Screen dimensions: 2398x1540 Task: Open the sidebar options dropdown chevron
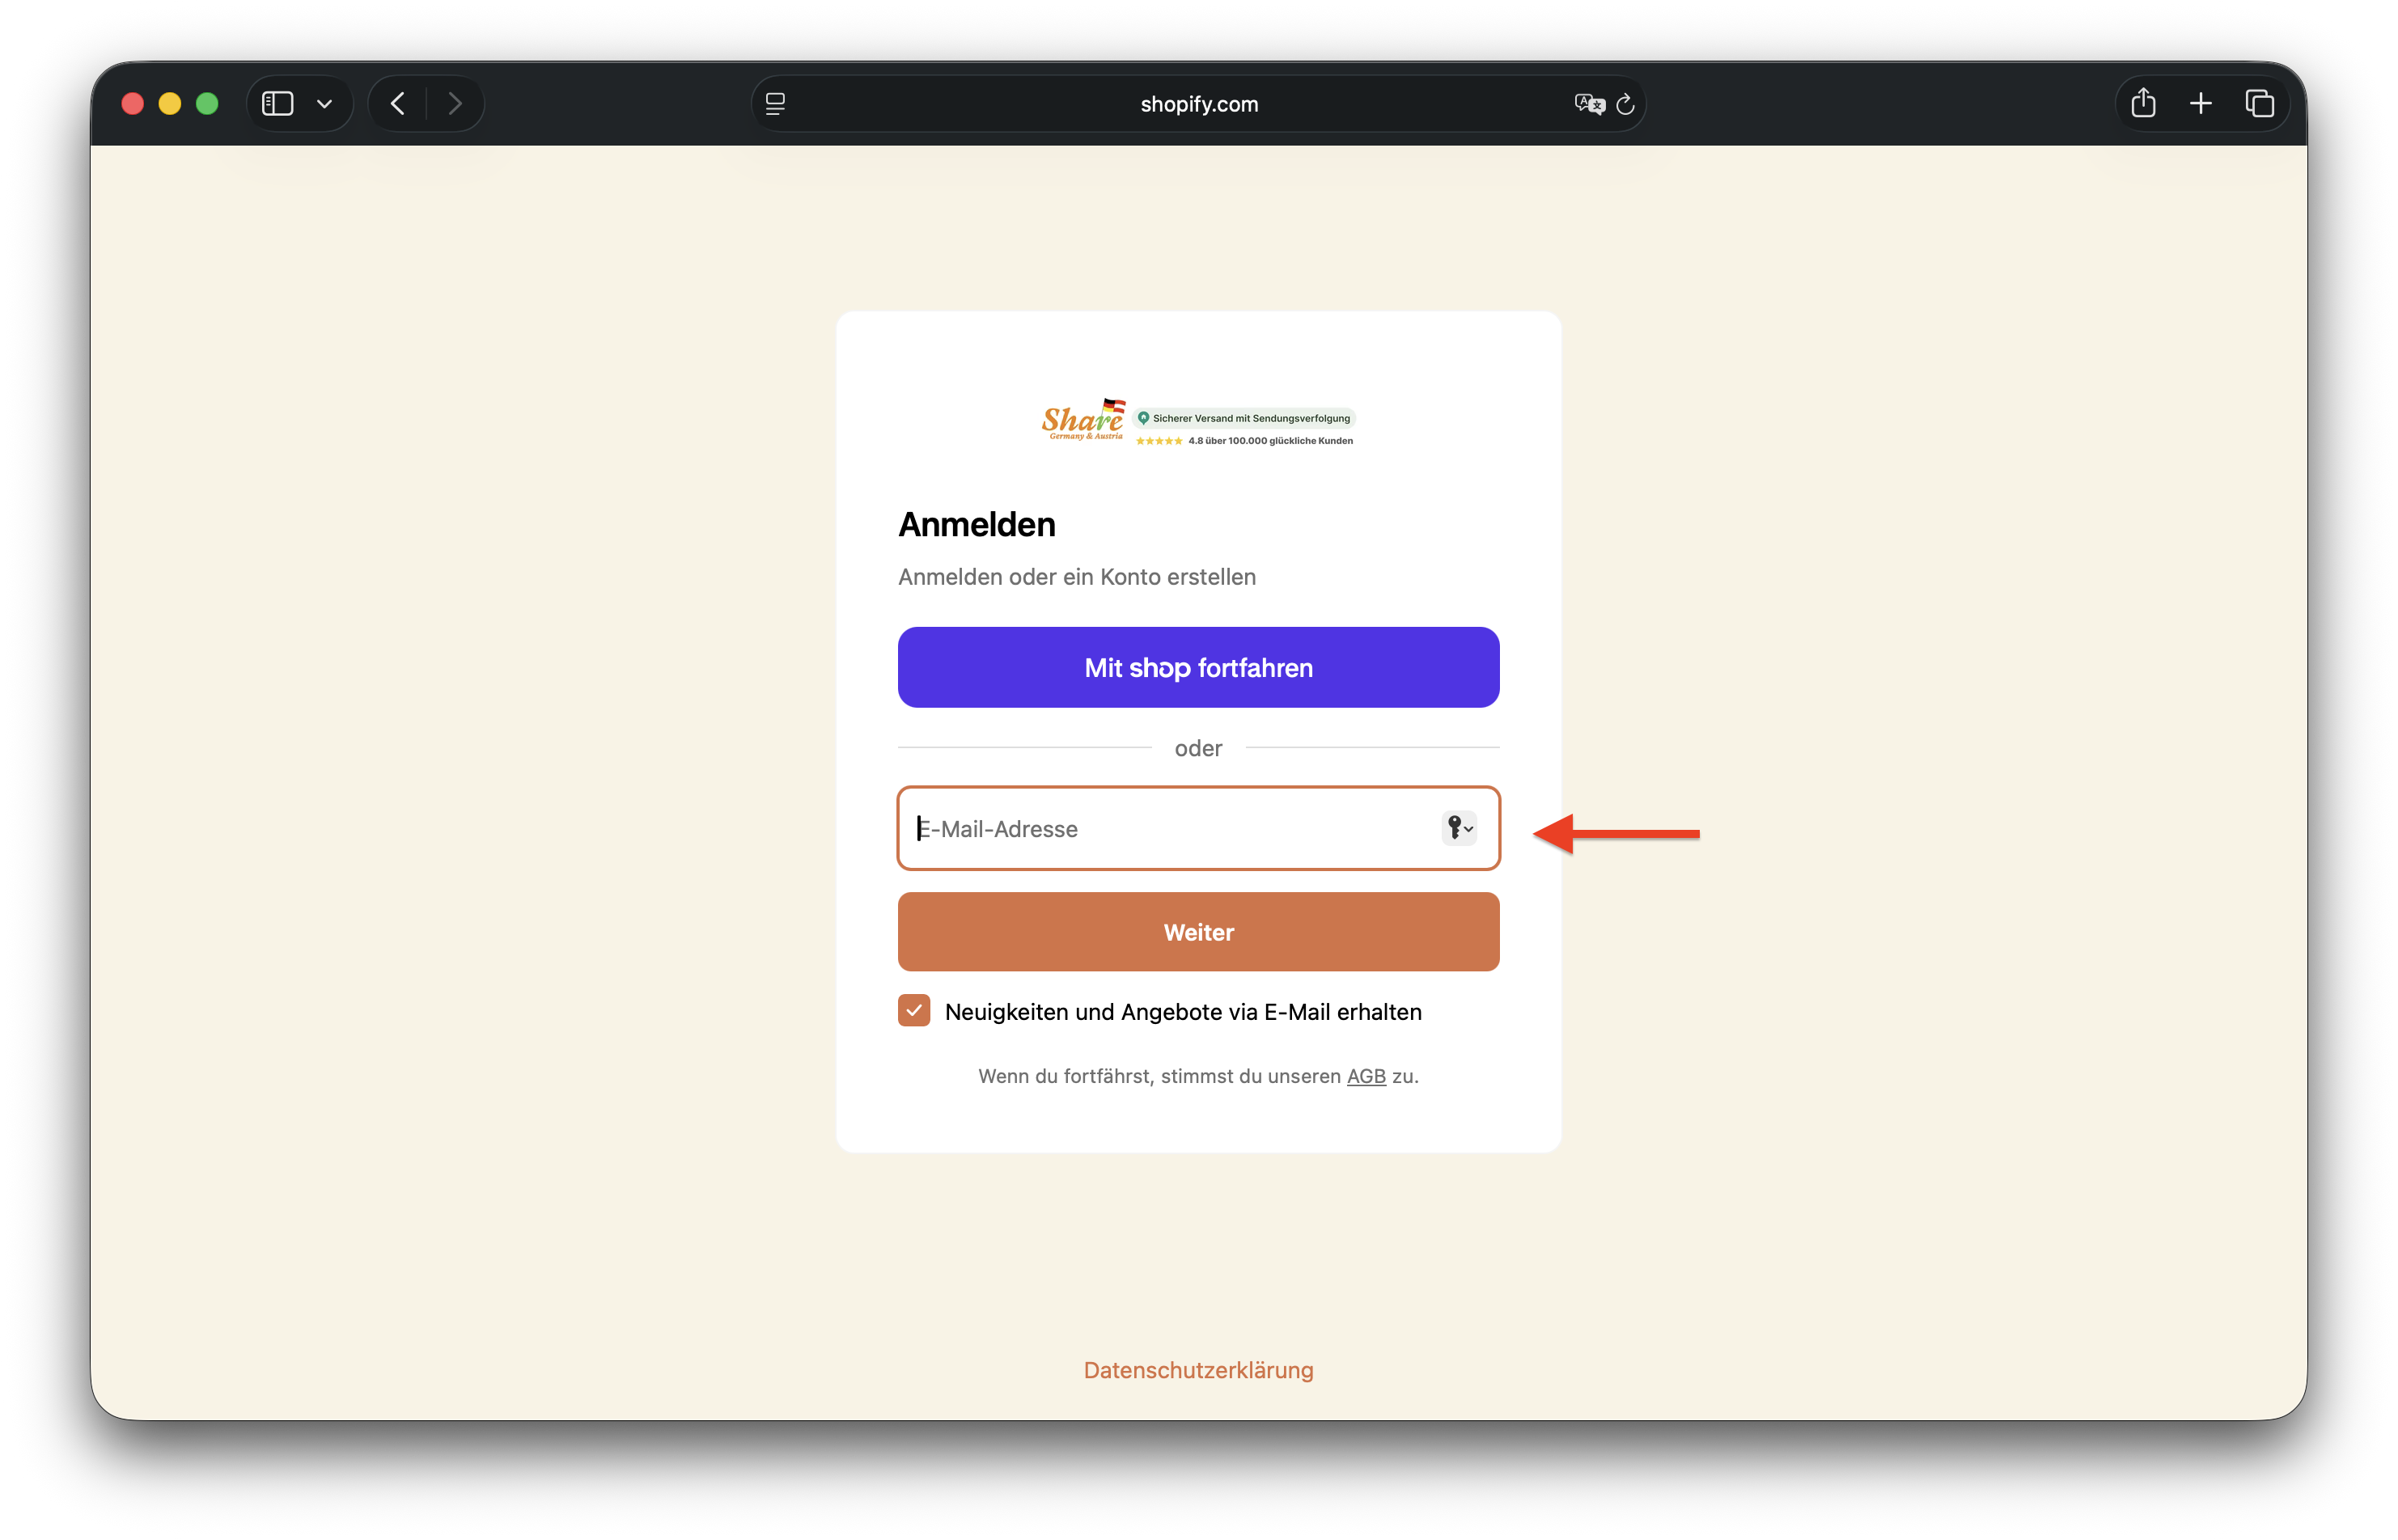pyautogui.click(x=324, y=104)
